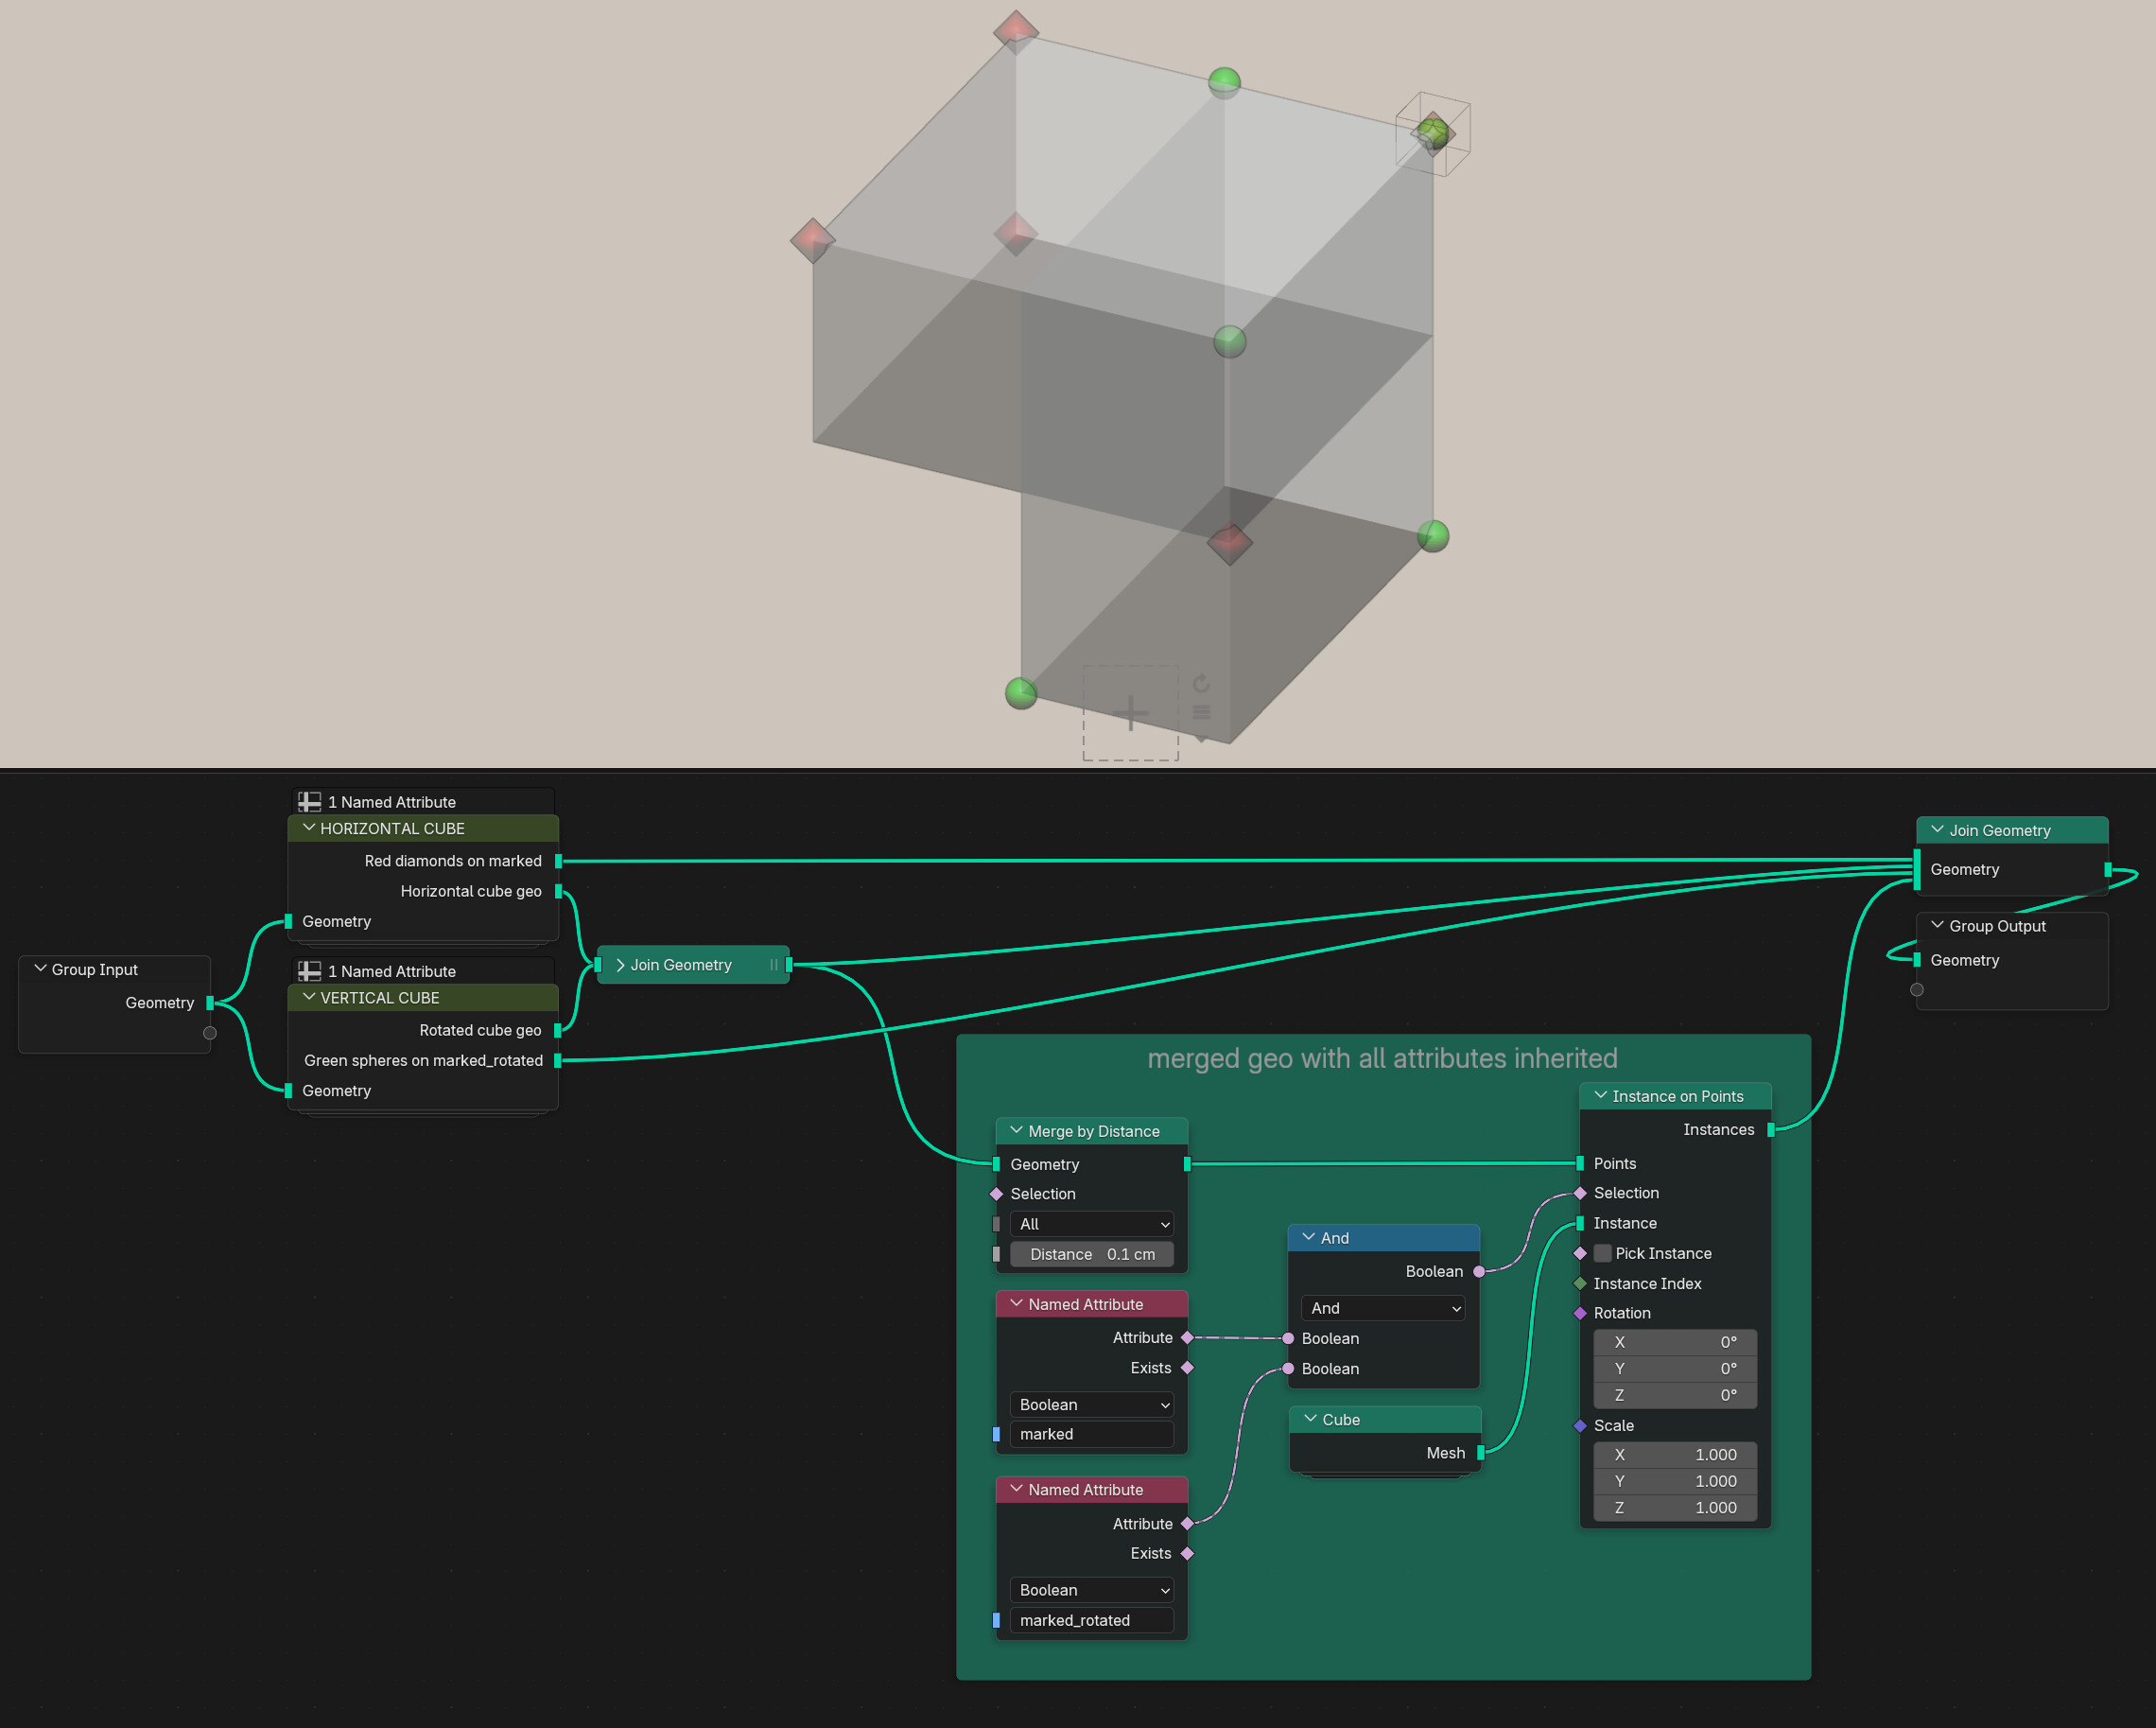This screenshot has width=2156, height=1728.
Task: Click the Rotation Z value field
Action: pyautogui.click(x=1675, y=1395)
